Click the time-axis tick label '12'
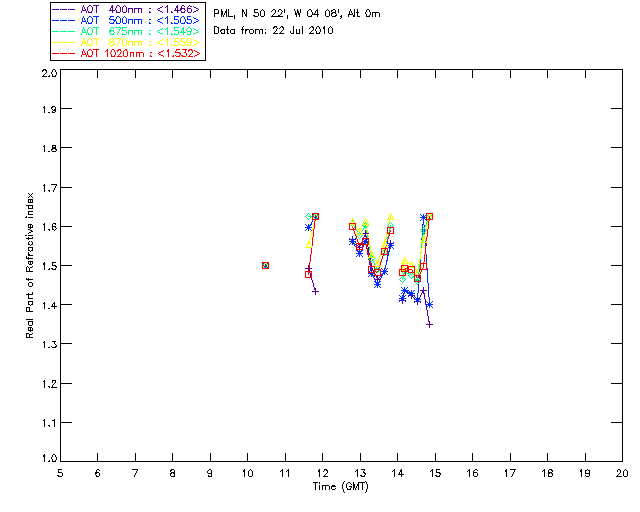The width and height of the screenshot is (640, 512). (322, 473)
